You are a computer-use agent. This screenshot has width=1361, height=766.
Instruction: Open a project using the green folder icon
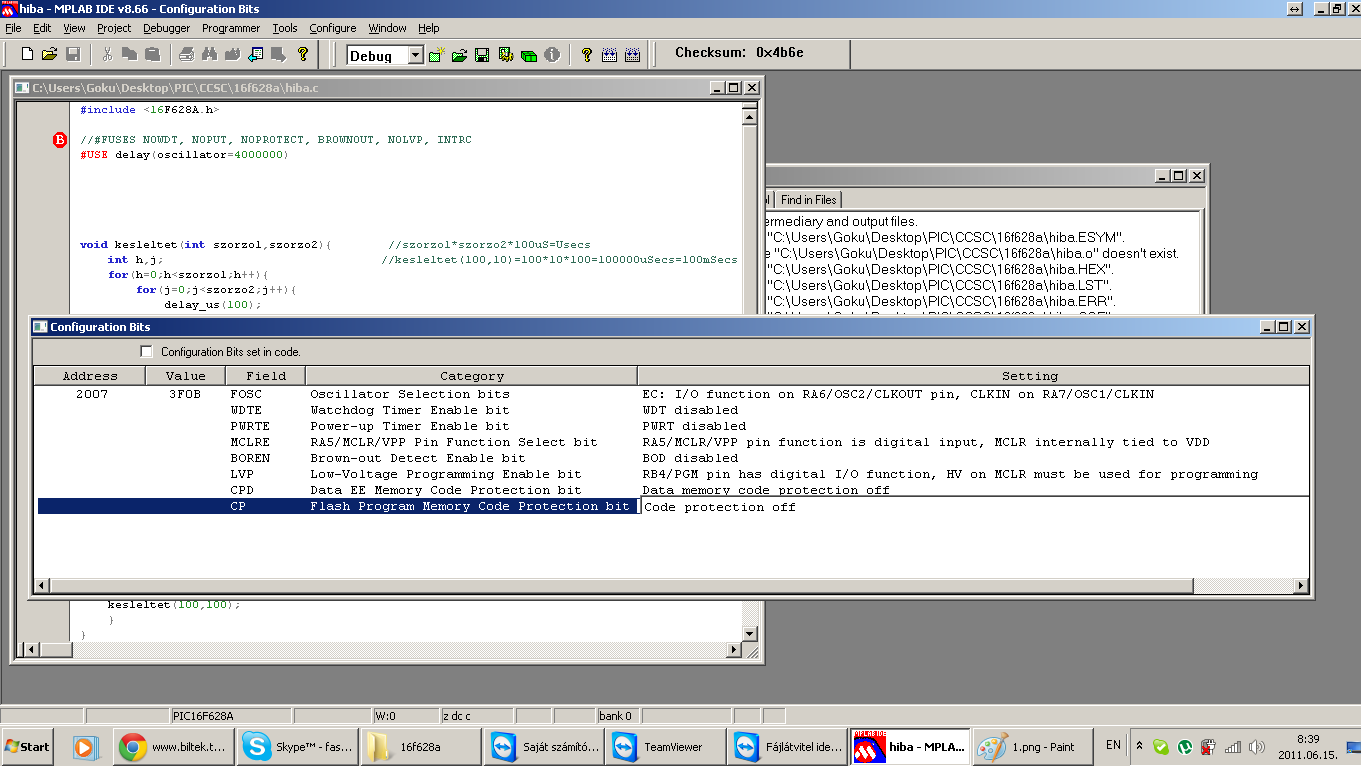click(459, 55)
